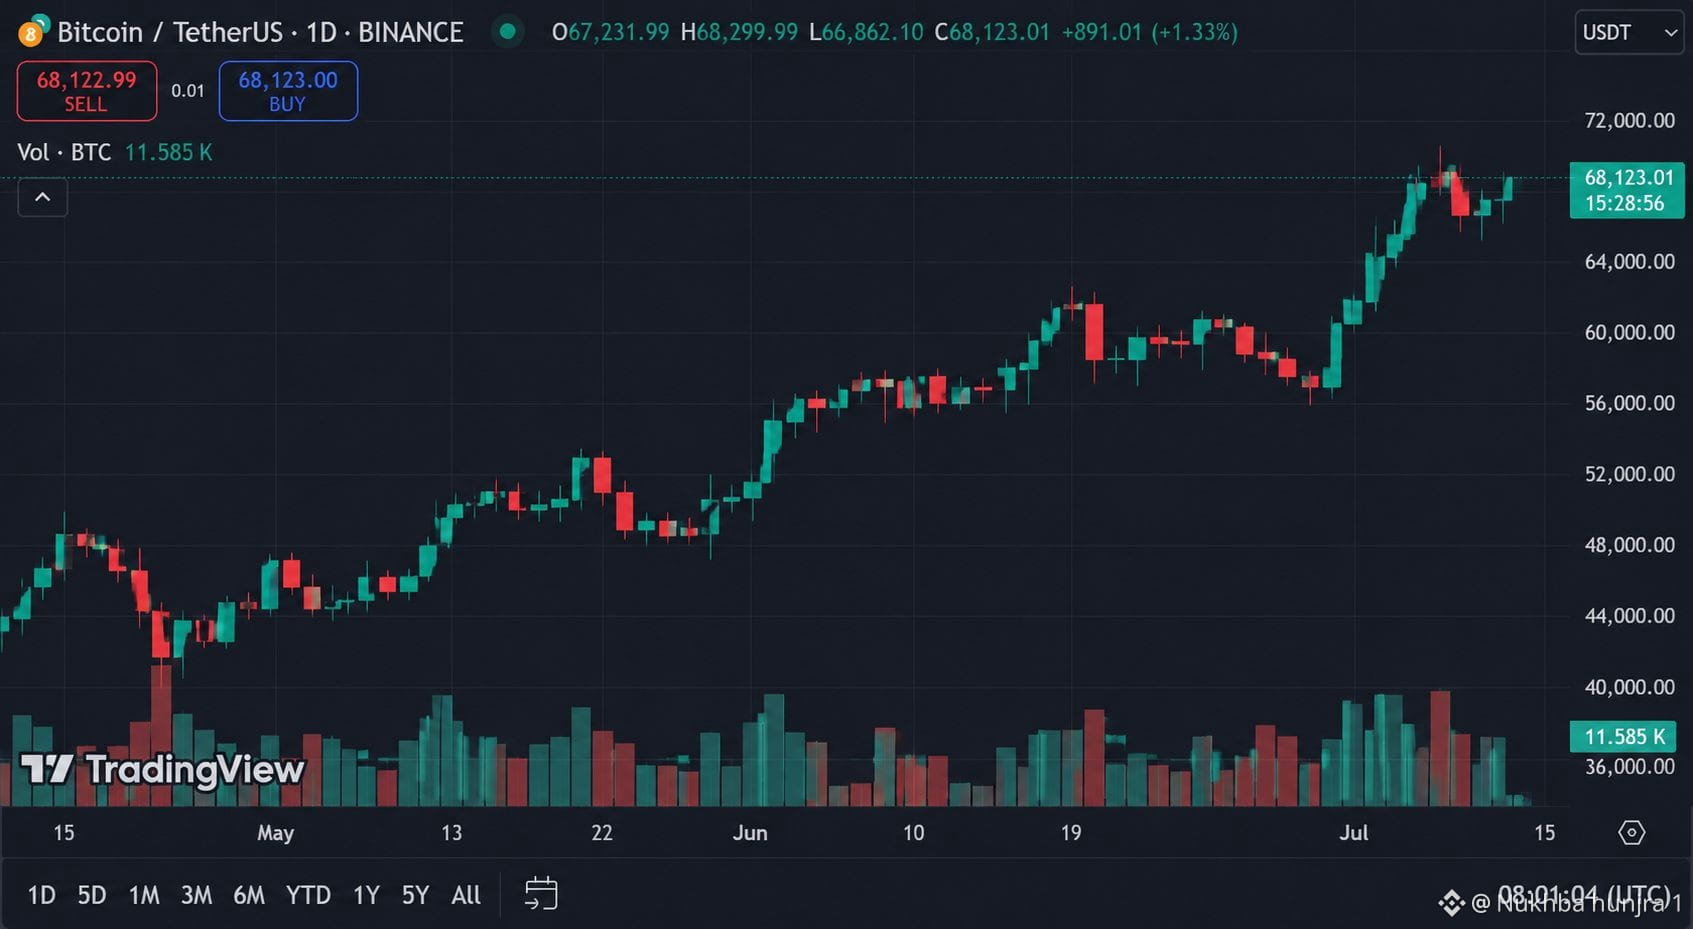Click the 52,000.00 price axis label
The height and width of the screenshot is (929, 1693).
(x=1629, y=474)
